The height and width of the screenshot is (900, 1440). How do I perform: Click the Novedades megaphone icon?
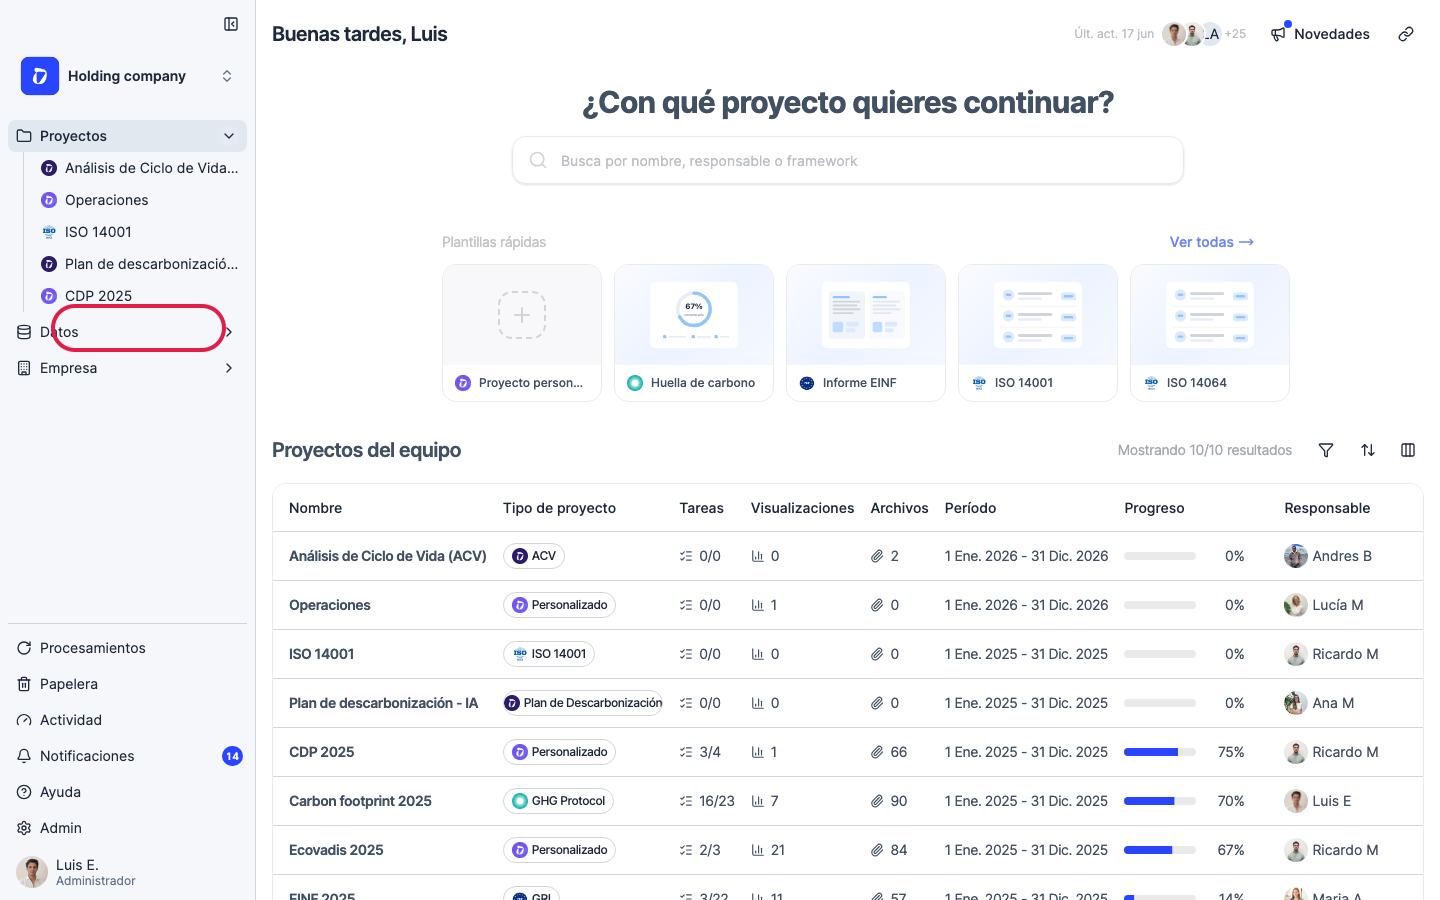(x=1278, y=34)
